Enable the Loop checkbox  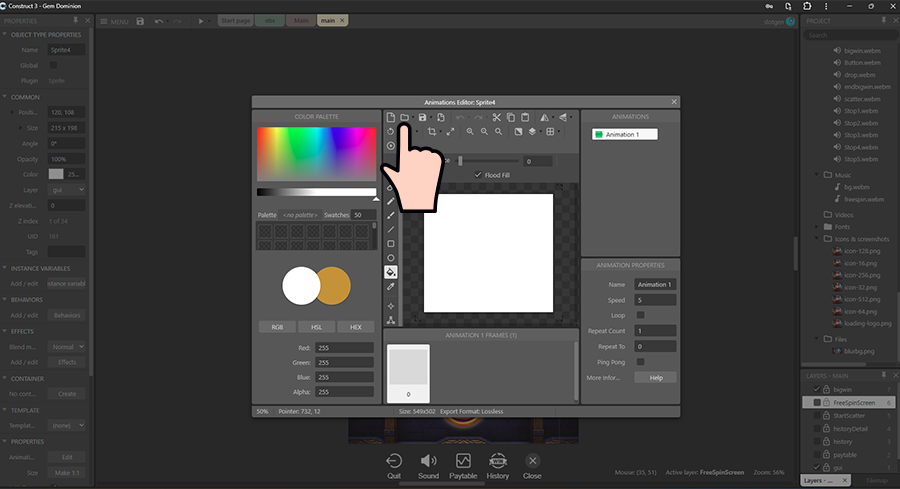tap(640, 315)
